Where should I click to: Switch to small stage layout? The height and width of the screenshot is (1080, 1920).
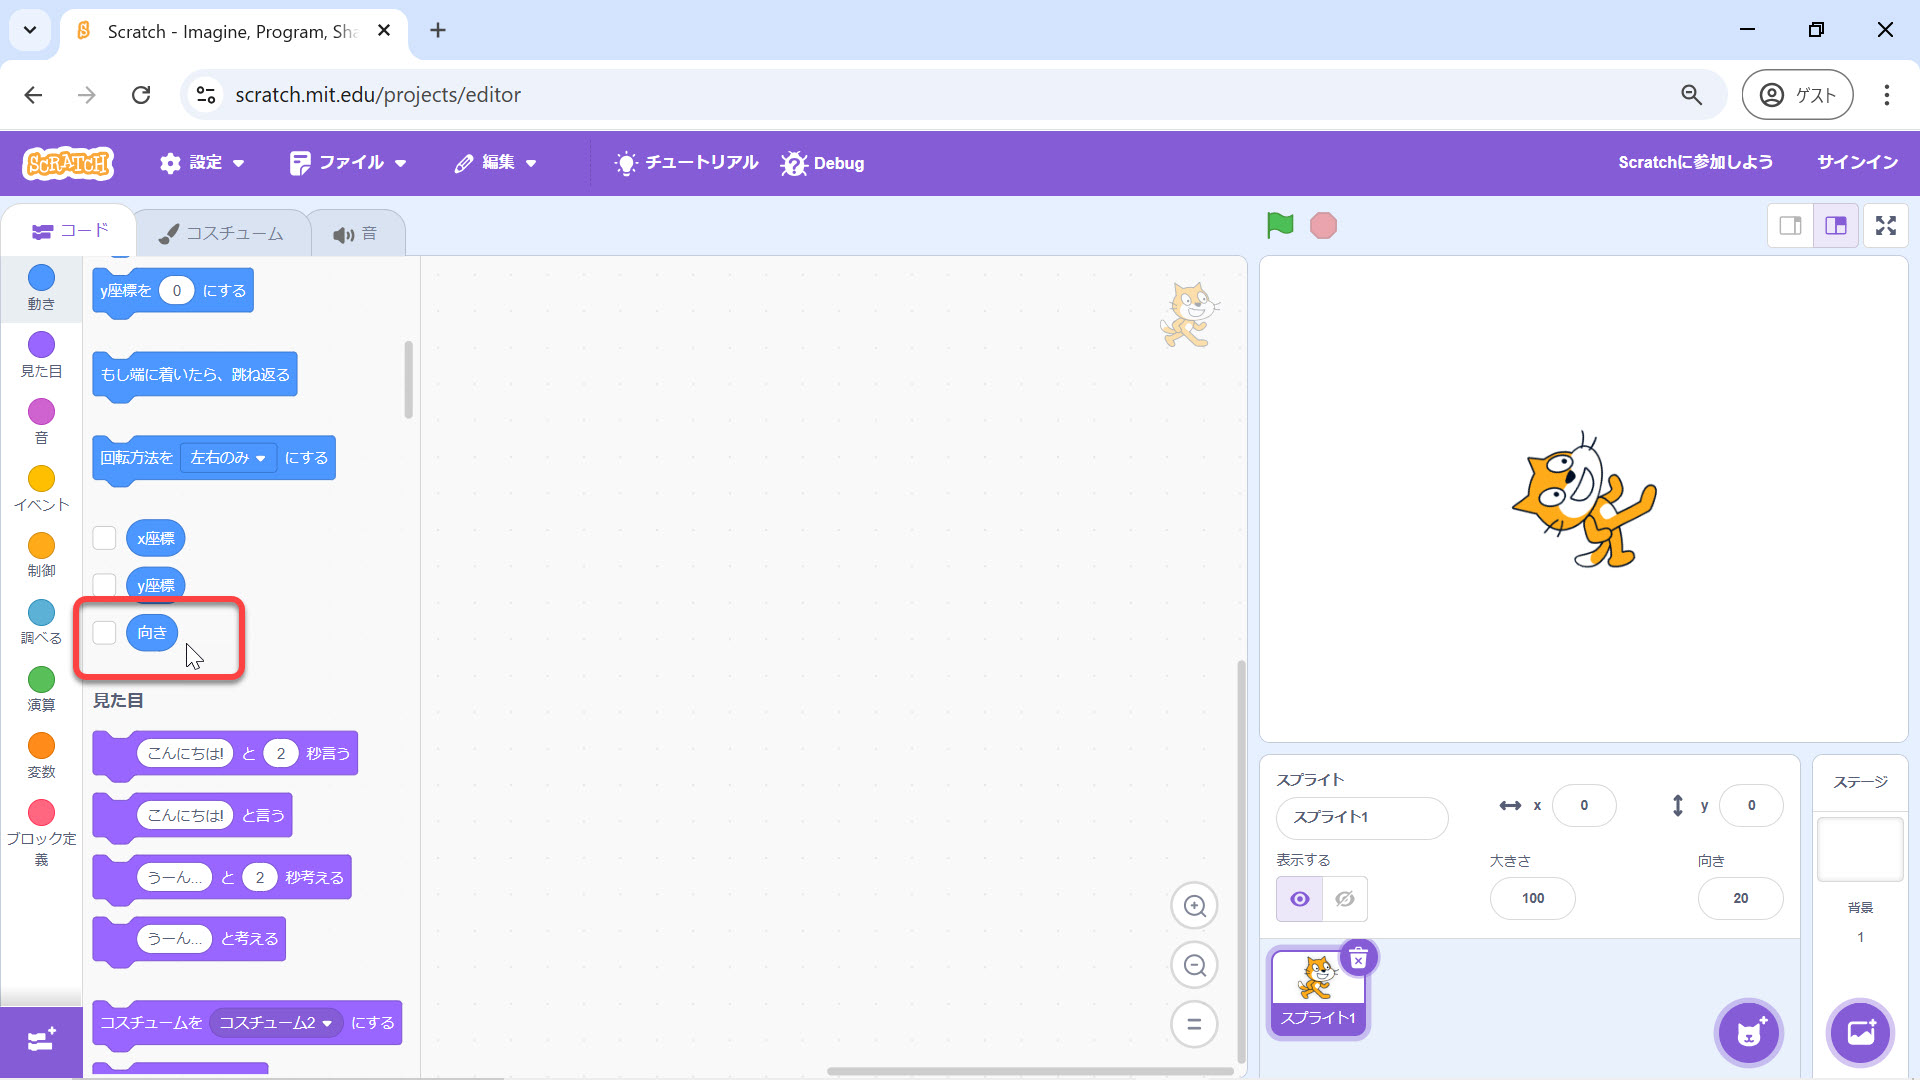point(1790,226)
